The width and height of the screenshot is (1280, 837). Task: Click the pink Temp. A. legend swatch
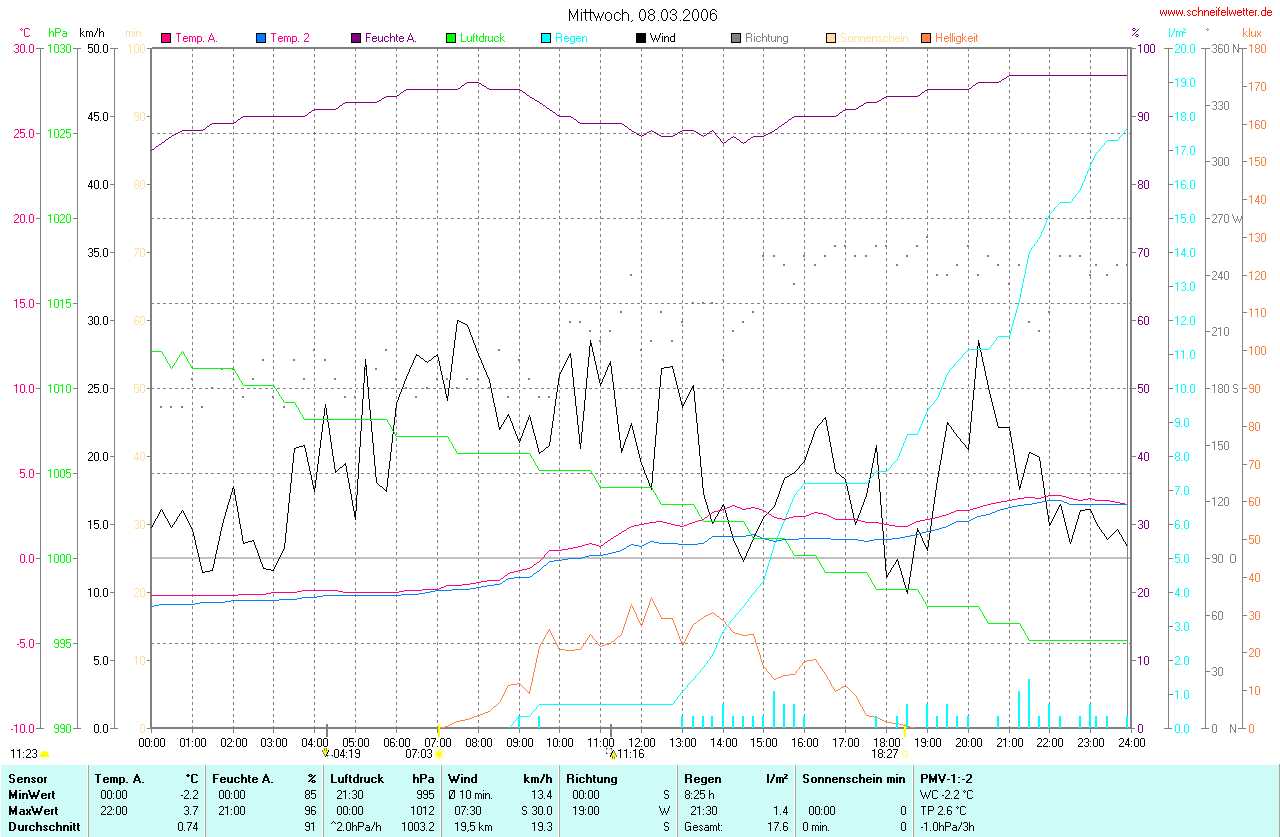click(x=166, y=38)
